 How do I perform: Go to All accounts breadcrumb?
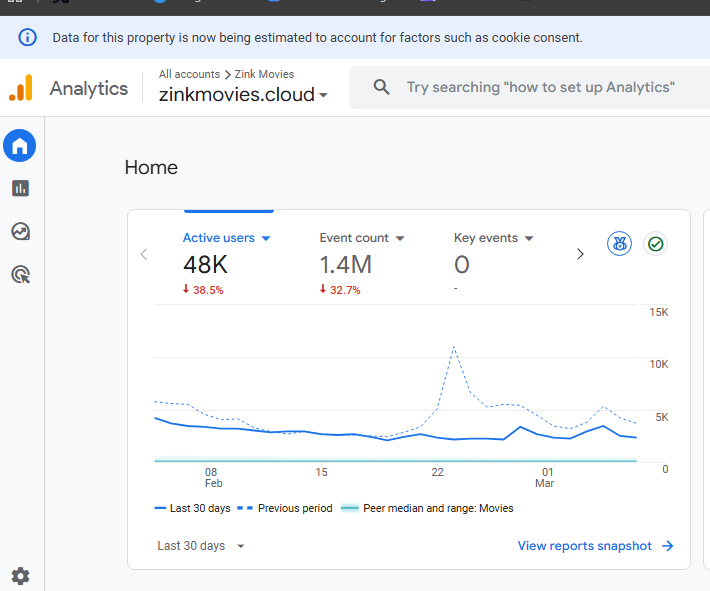point(189,74)
